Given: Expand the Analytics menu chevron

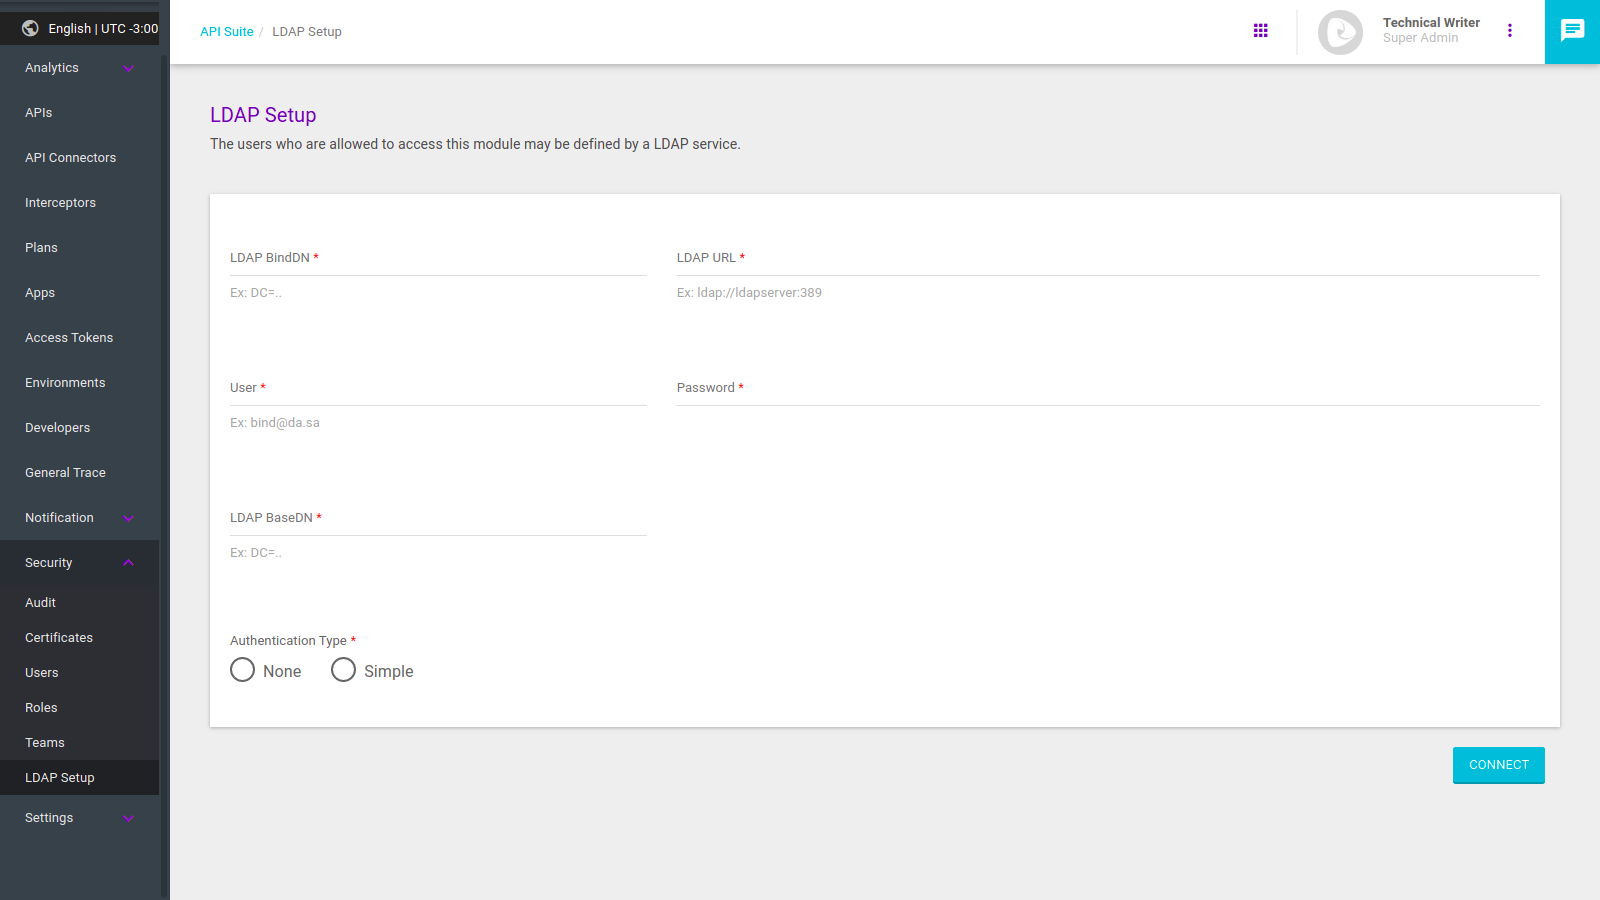Looking at the screenshot, I should [128, 68].
